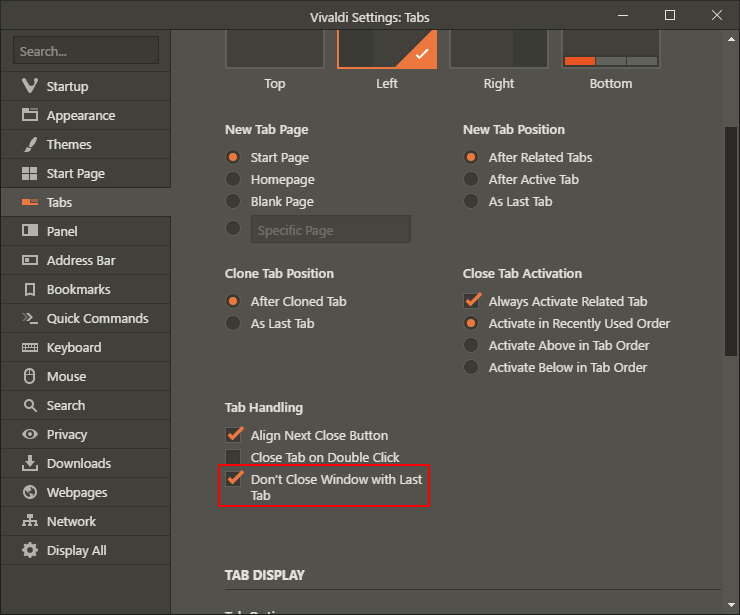Click the Keyboard icon in sidebar

click(30, 347)
